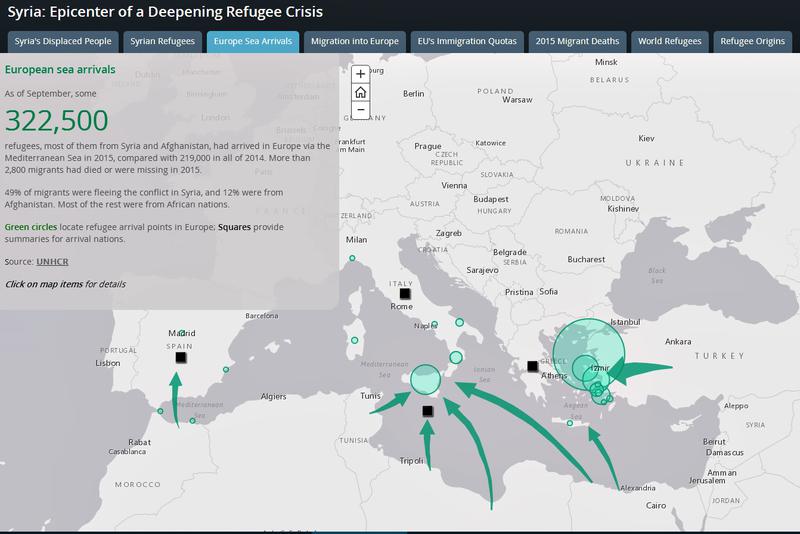Open the Syria's Displaced People tab
Screen dimensions: 800x534
[62, 42]
